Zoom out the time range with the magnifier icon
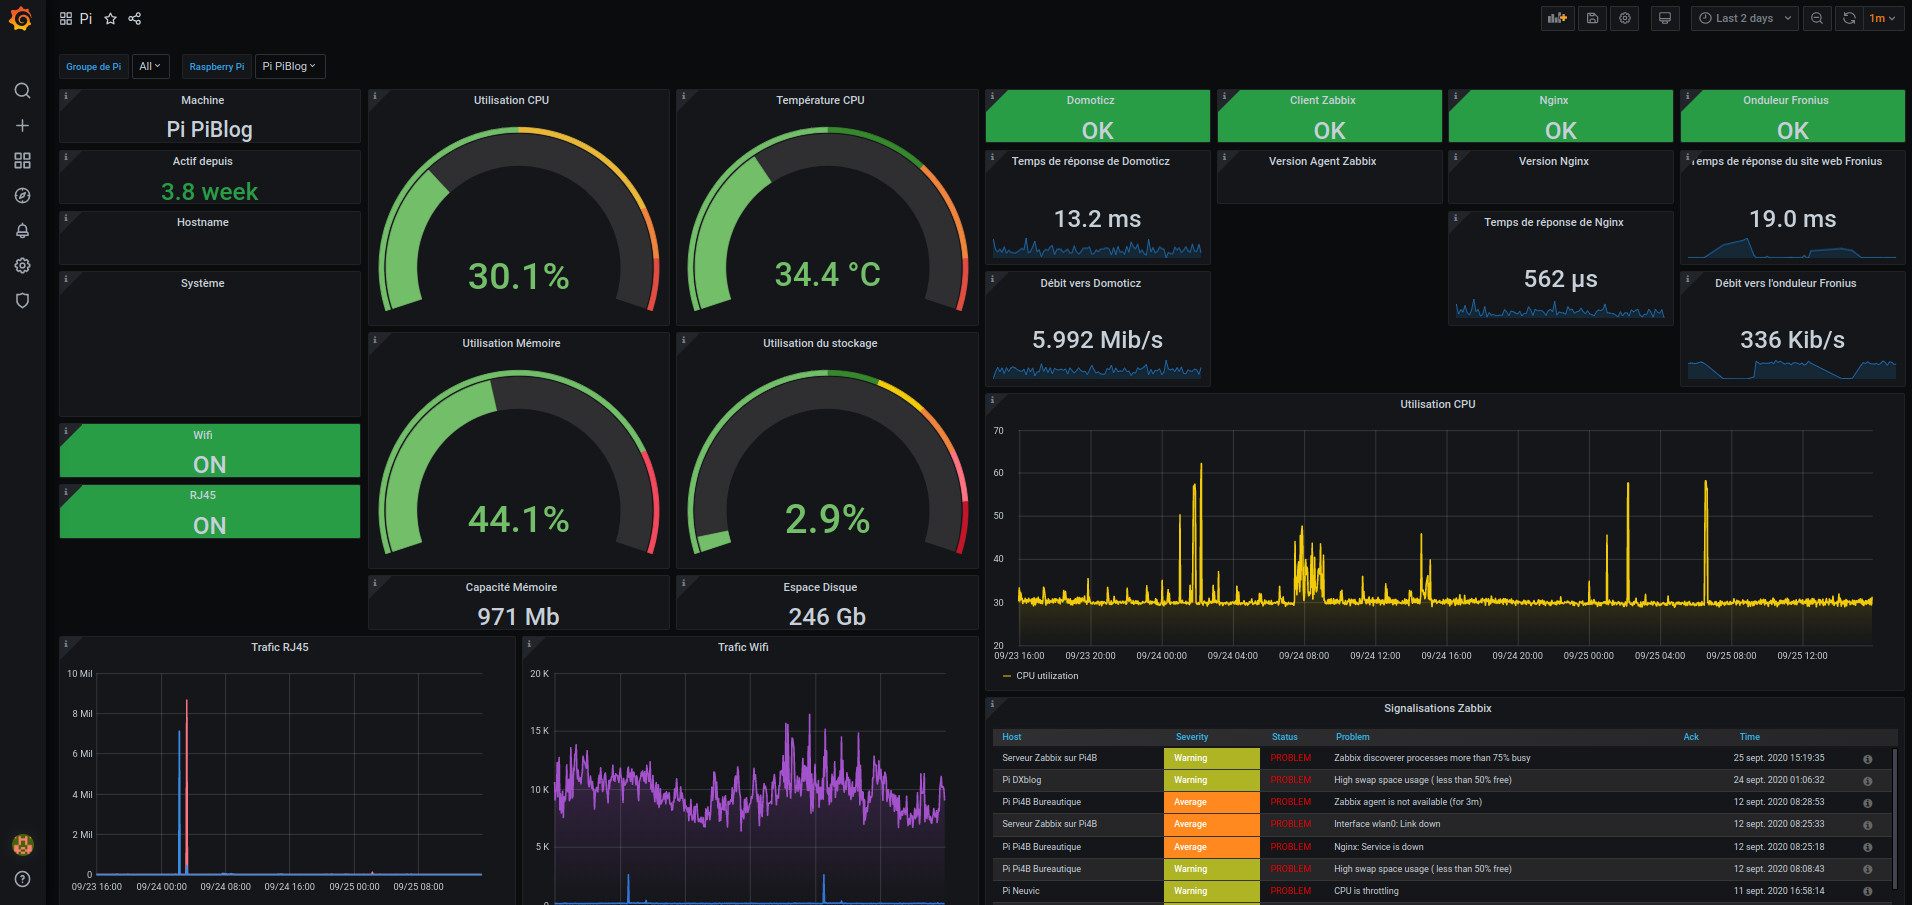The height and width of the screenshot is (905, 1912). 1817,18
